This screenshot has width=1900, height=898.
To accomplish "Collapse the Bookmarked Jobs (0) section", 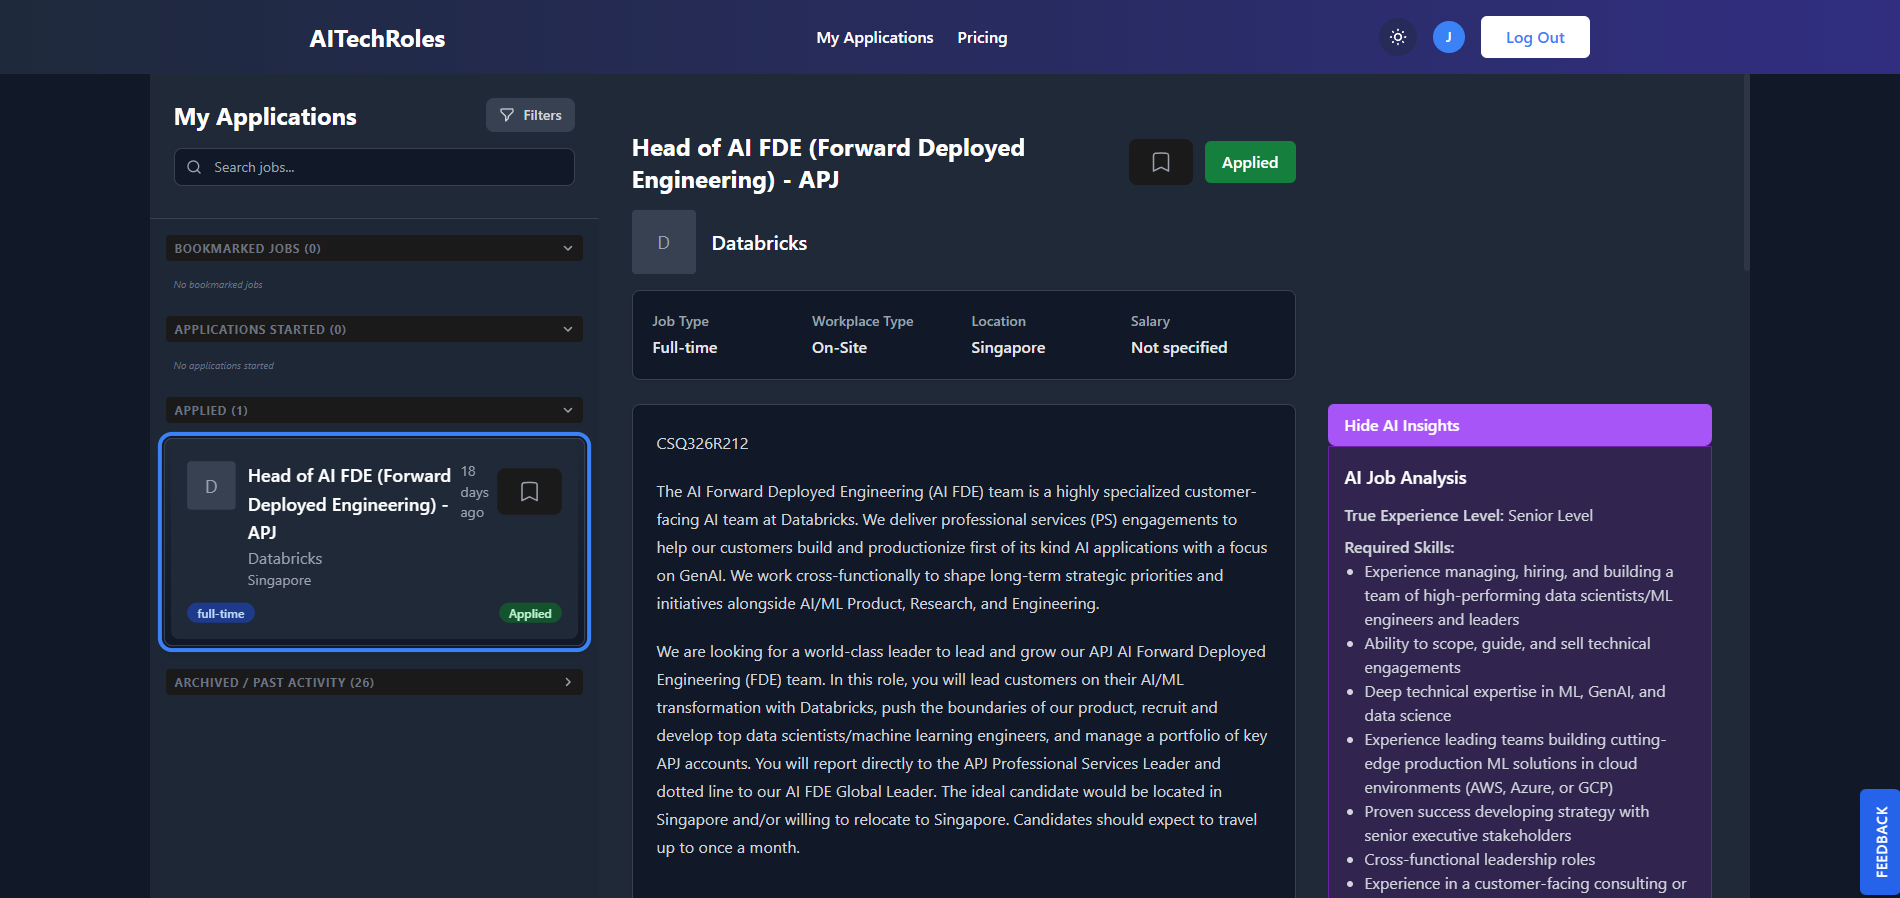I will [374, 248].
